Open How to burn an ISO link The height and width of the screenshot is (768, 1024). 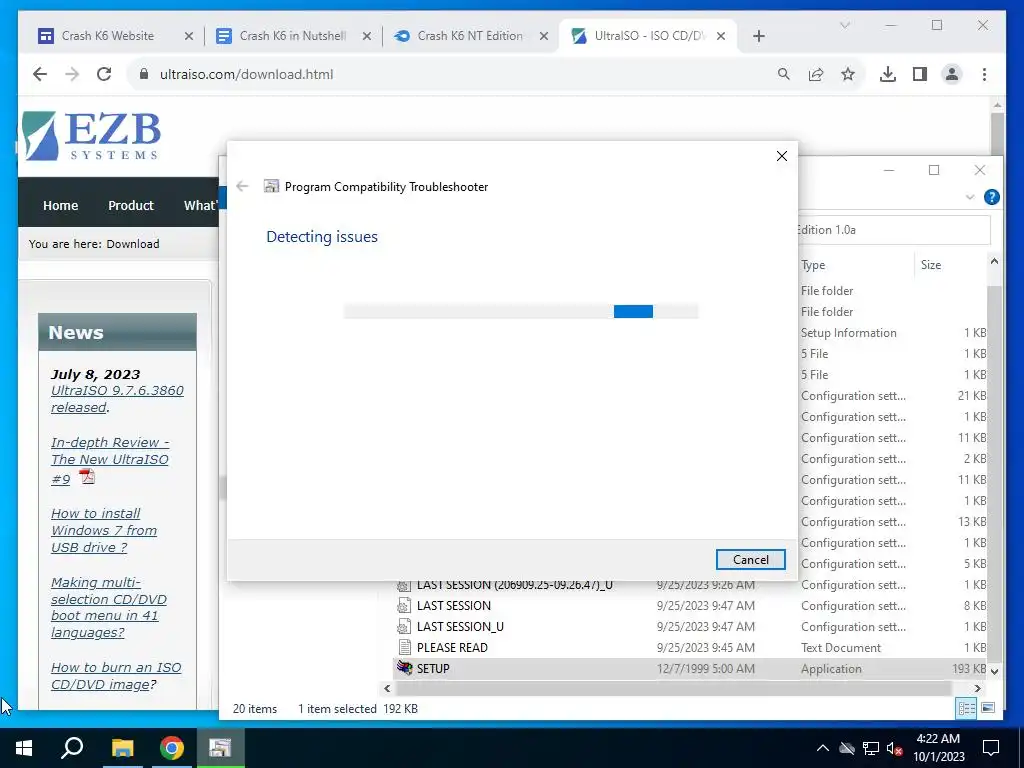[x=116, y=676]
